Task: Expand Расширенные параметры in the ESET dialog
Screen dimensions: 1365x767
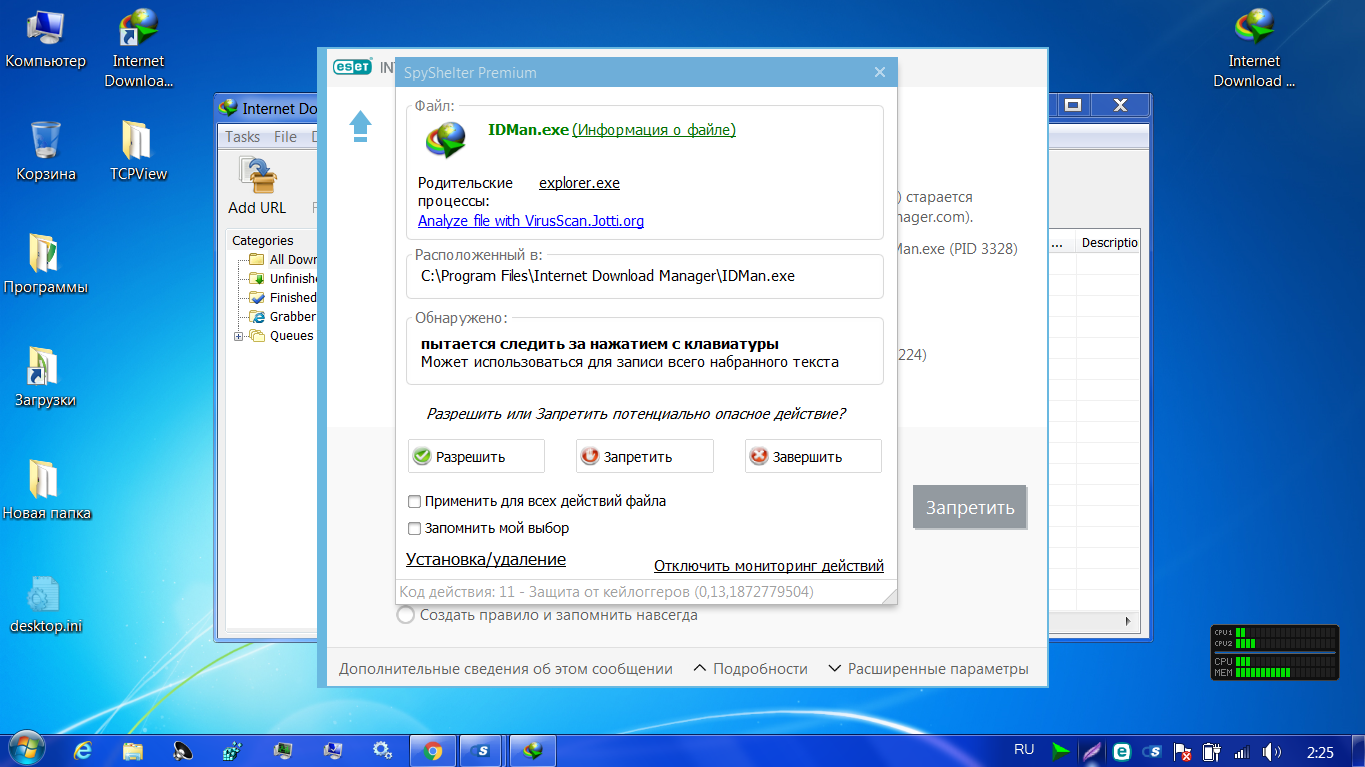Action: pyautogui.click(x=928, y=669)
